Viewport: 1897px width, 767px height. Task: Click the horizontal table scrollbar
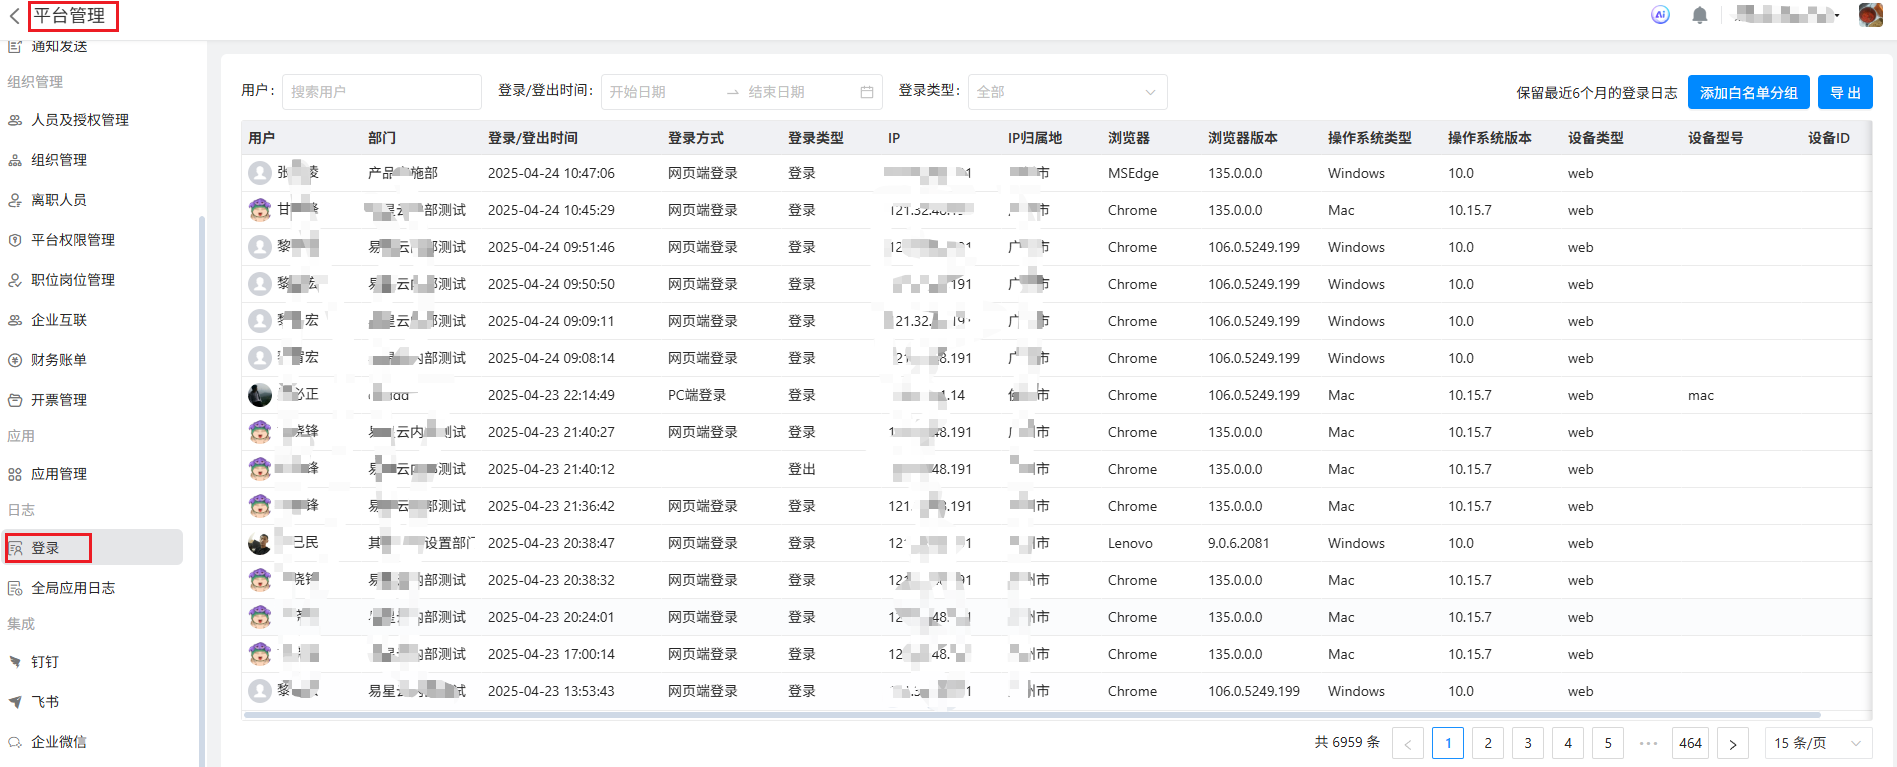[1030, 715]
